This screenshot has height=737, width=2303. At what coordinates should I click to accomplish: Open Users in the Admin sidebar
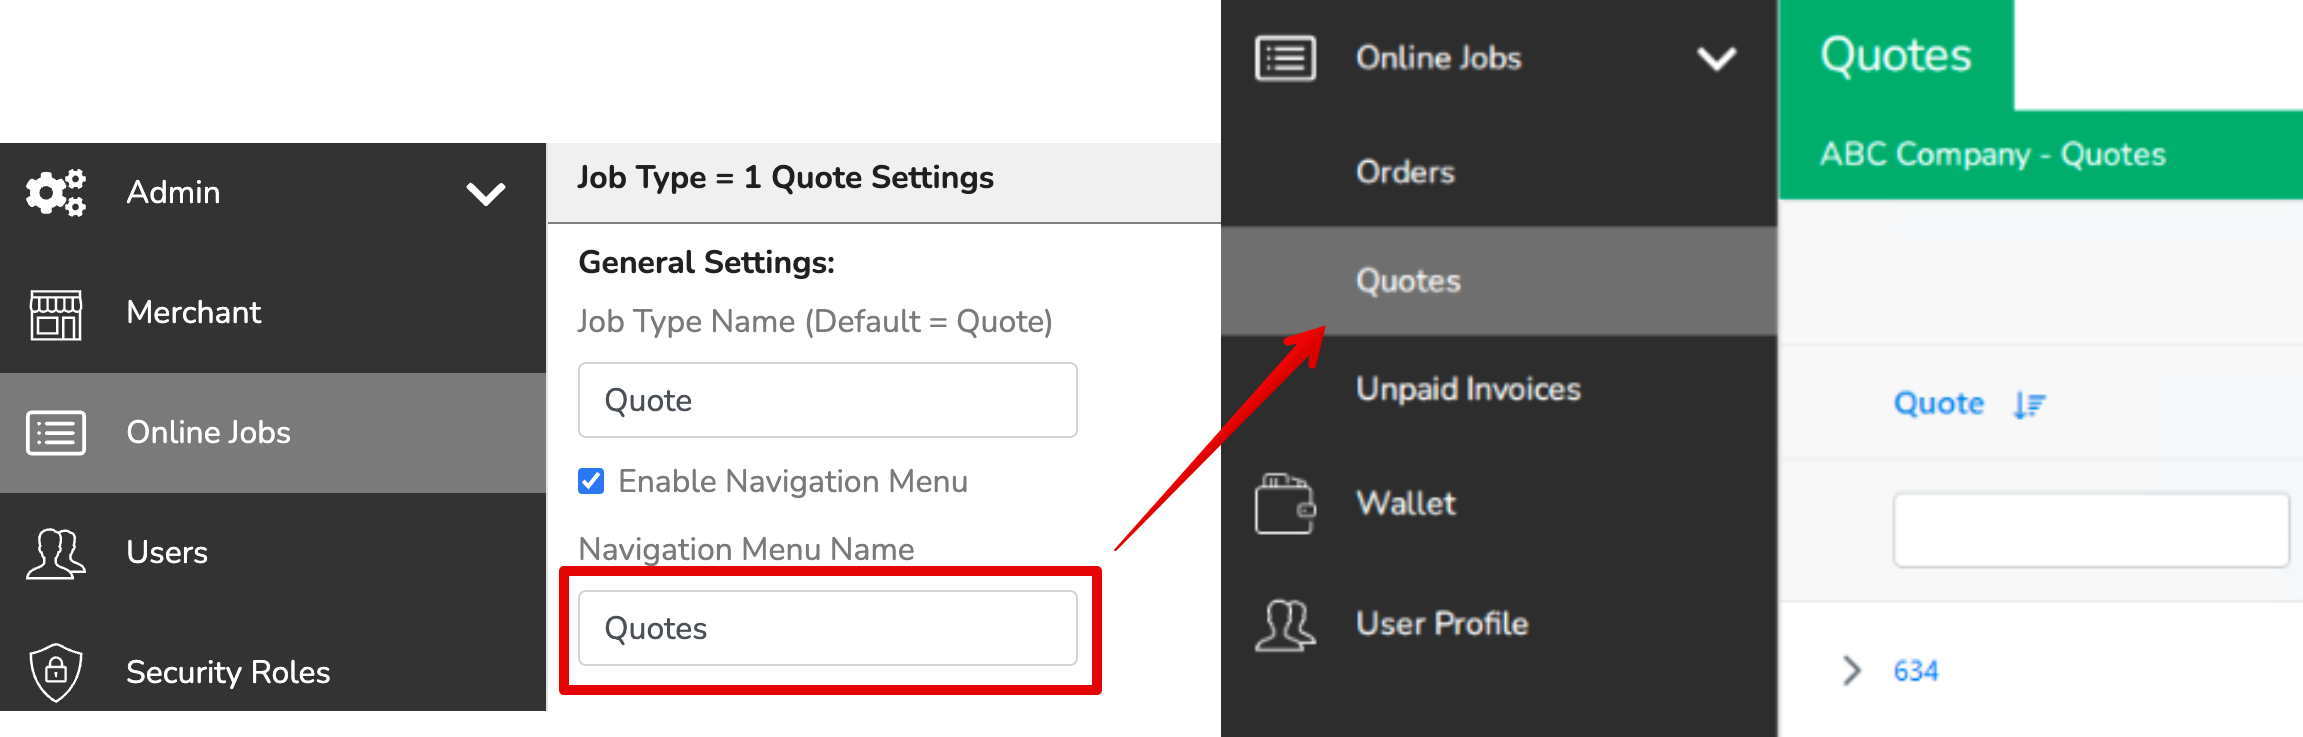[273, 553]
